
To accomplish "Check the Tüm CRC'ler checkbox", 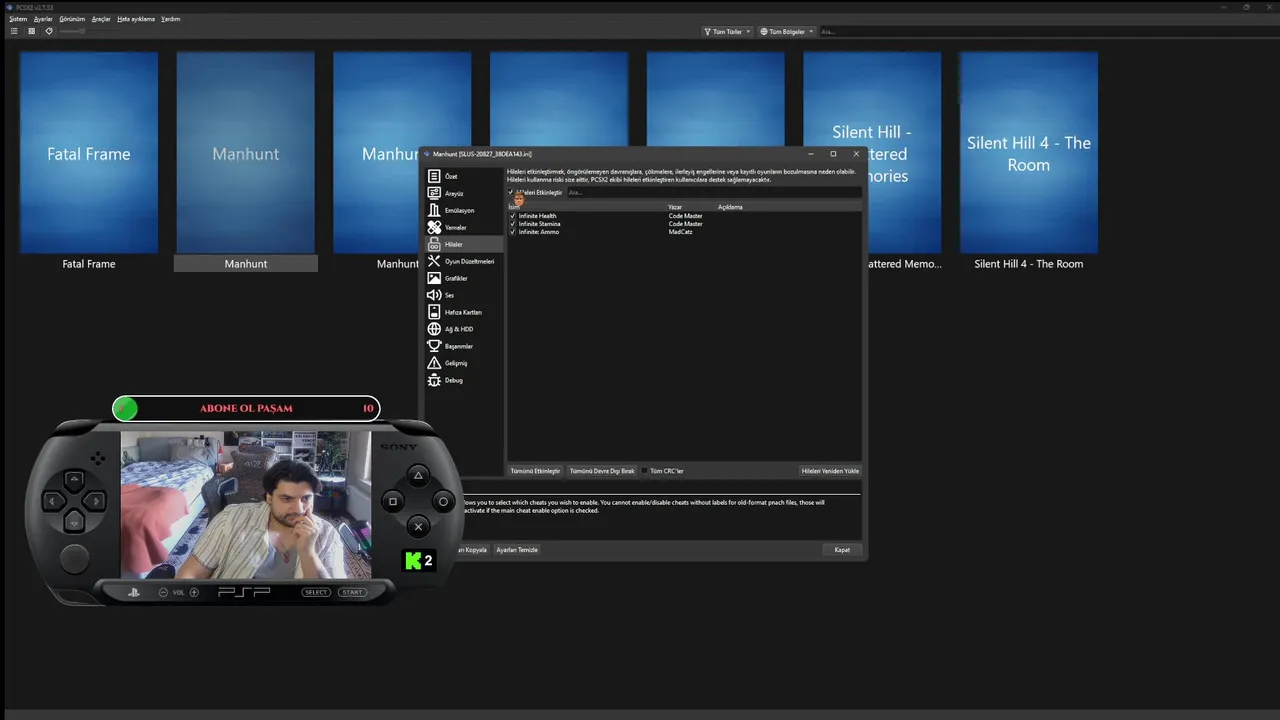I will point(645,471).
